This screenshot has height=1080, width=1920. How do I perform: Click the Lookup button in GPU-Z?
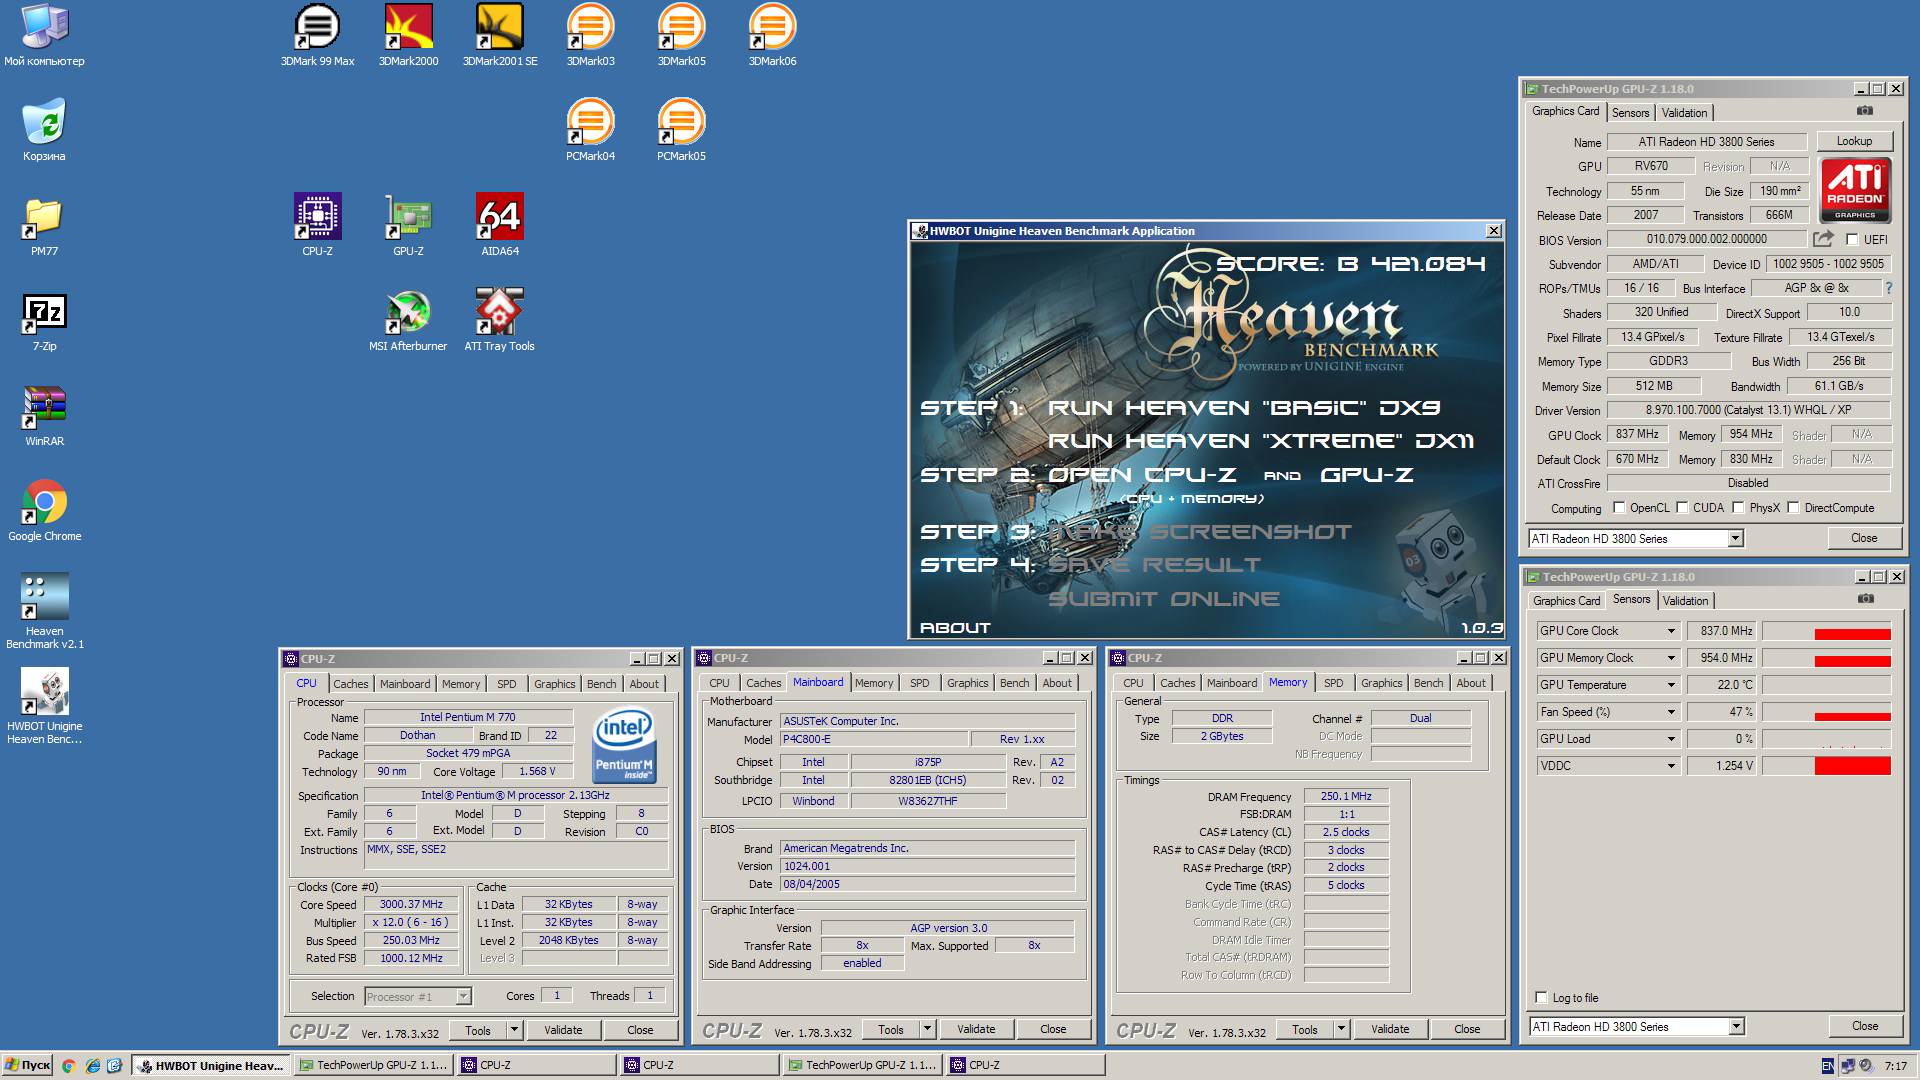(1853, 141)
